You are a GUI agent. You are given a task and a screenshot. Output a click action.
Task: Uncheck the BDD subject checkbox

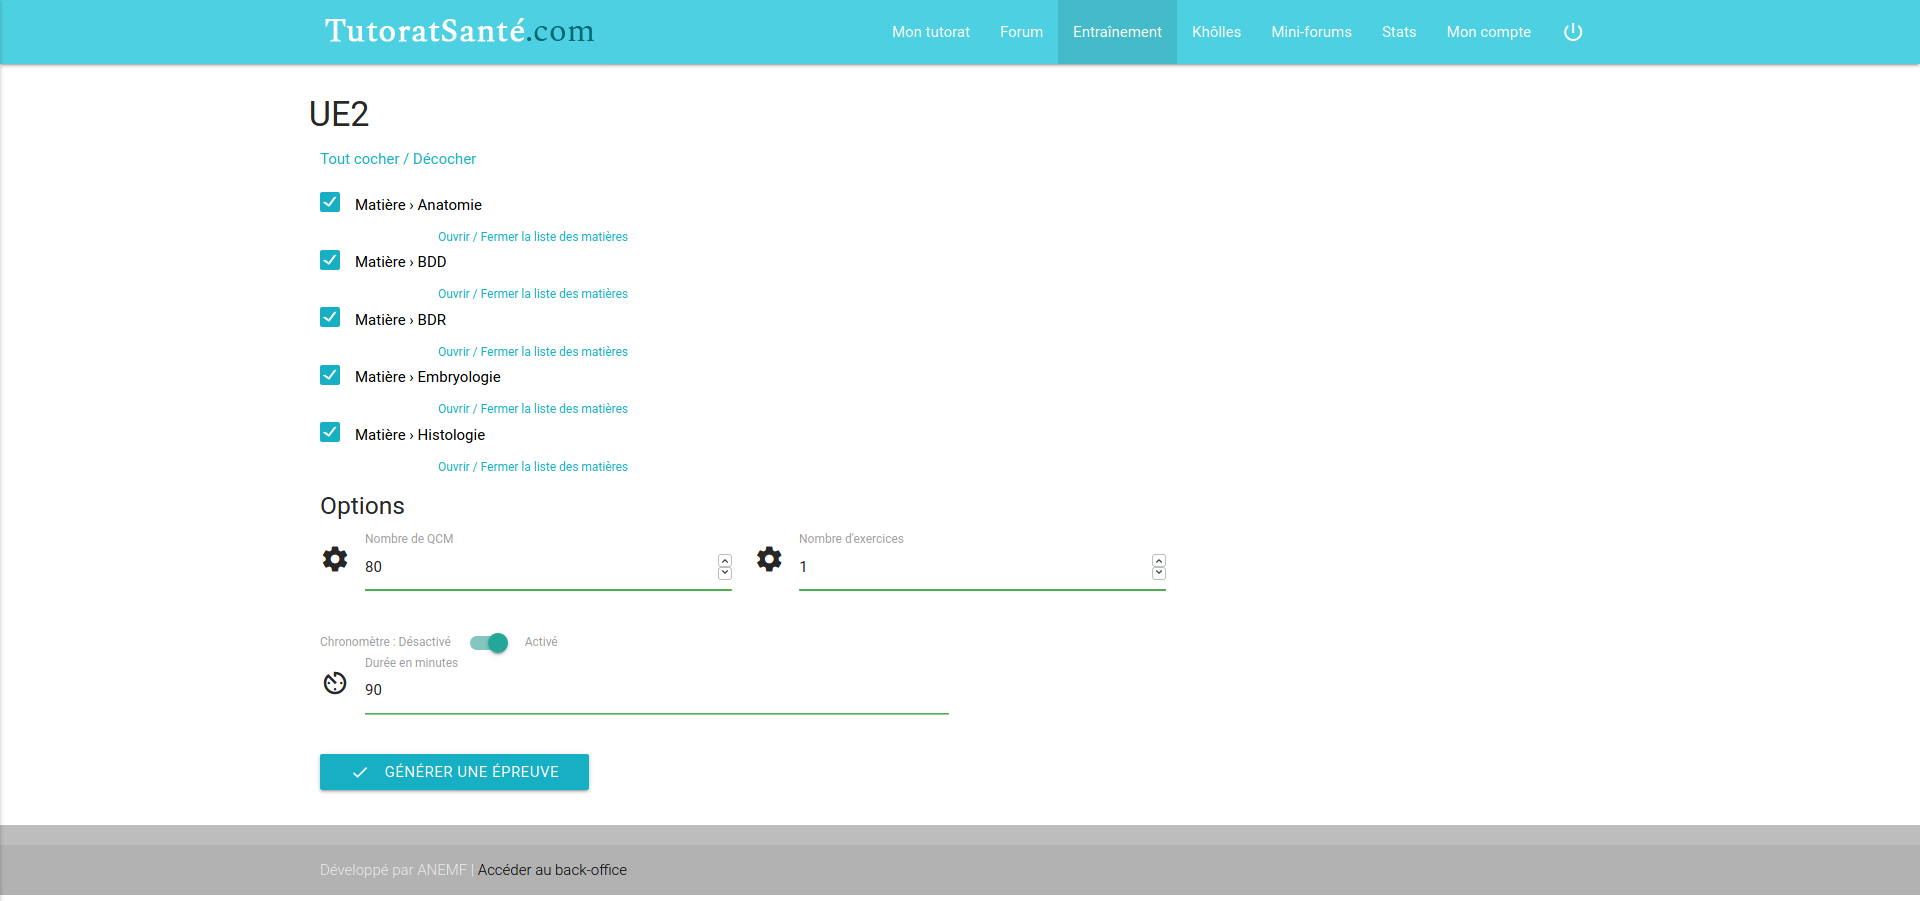[330, 260]
